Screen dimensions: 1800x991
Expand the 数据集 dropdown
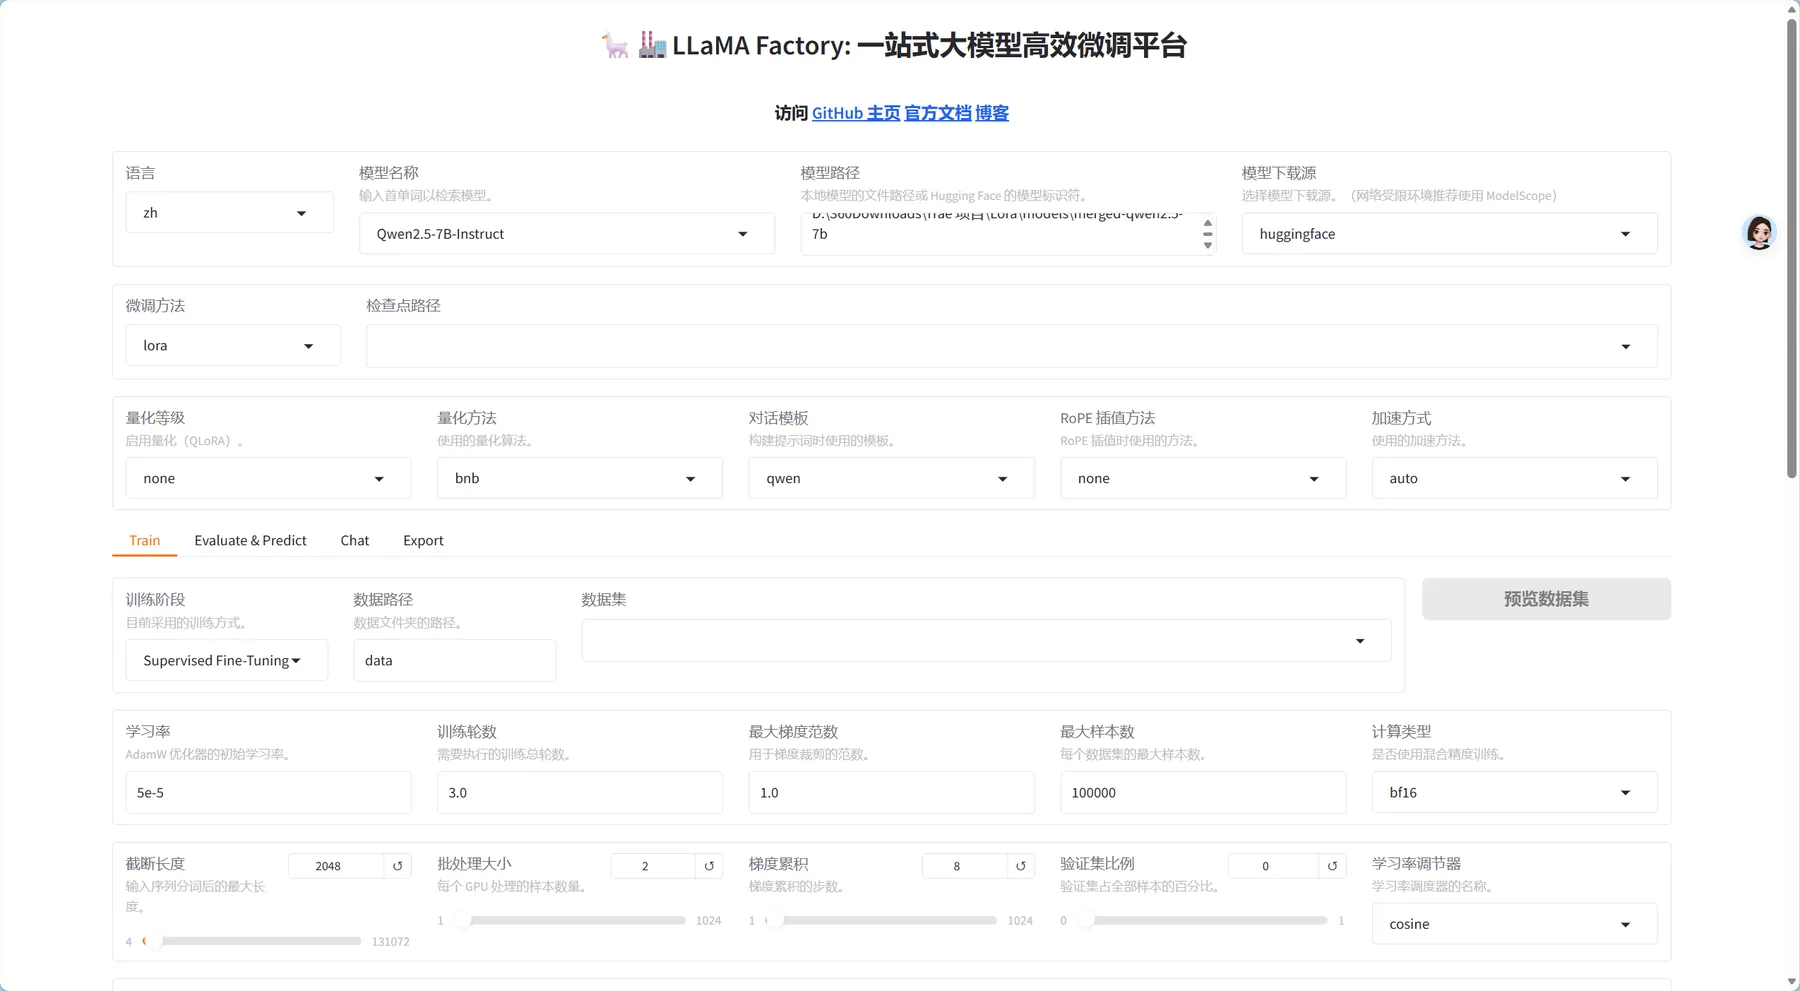click(986, 641)
